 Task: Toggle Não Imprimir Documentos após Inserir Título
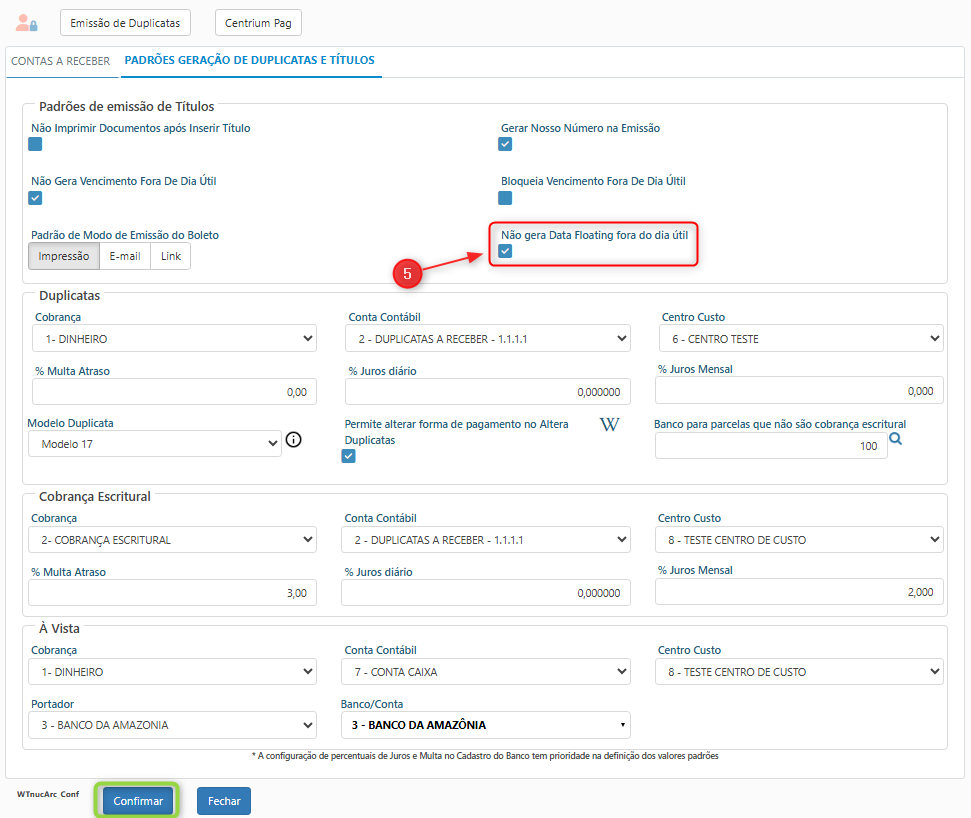pos(35,144)
